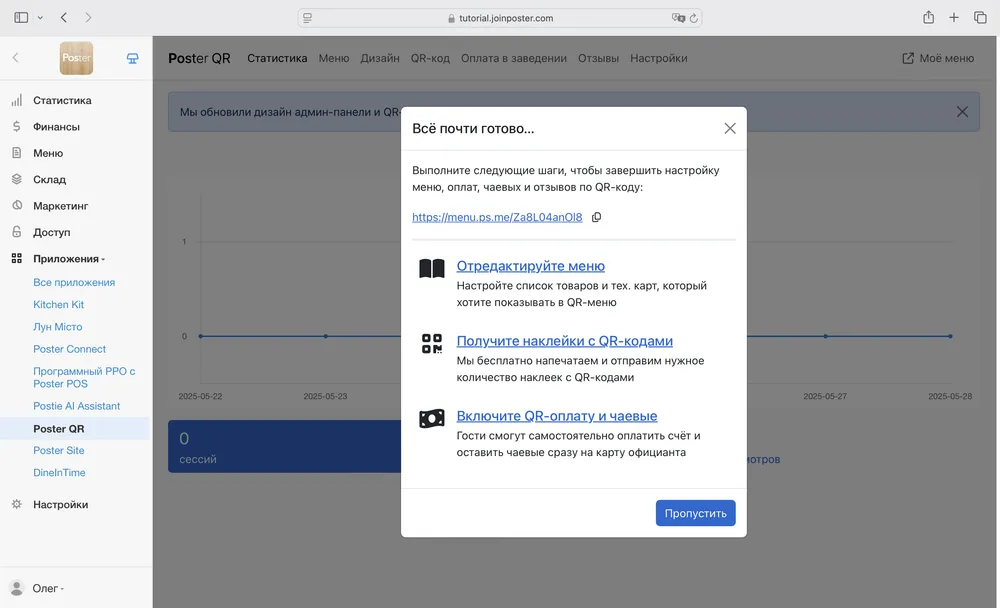Close the 'Всё почти готово' dialog
This screenshot has height=608, width=1000.
tap(730, 129)
